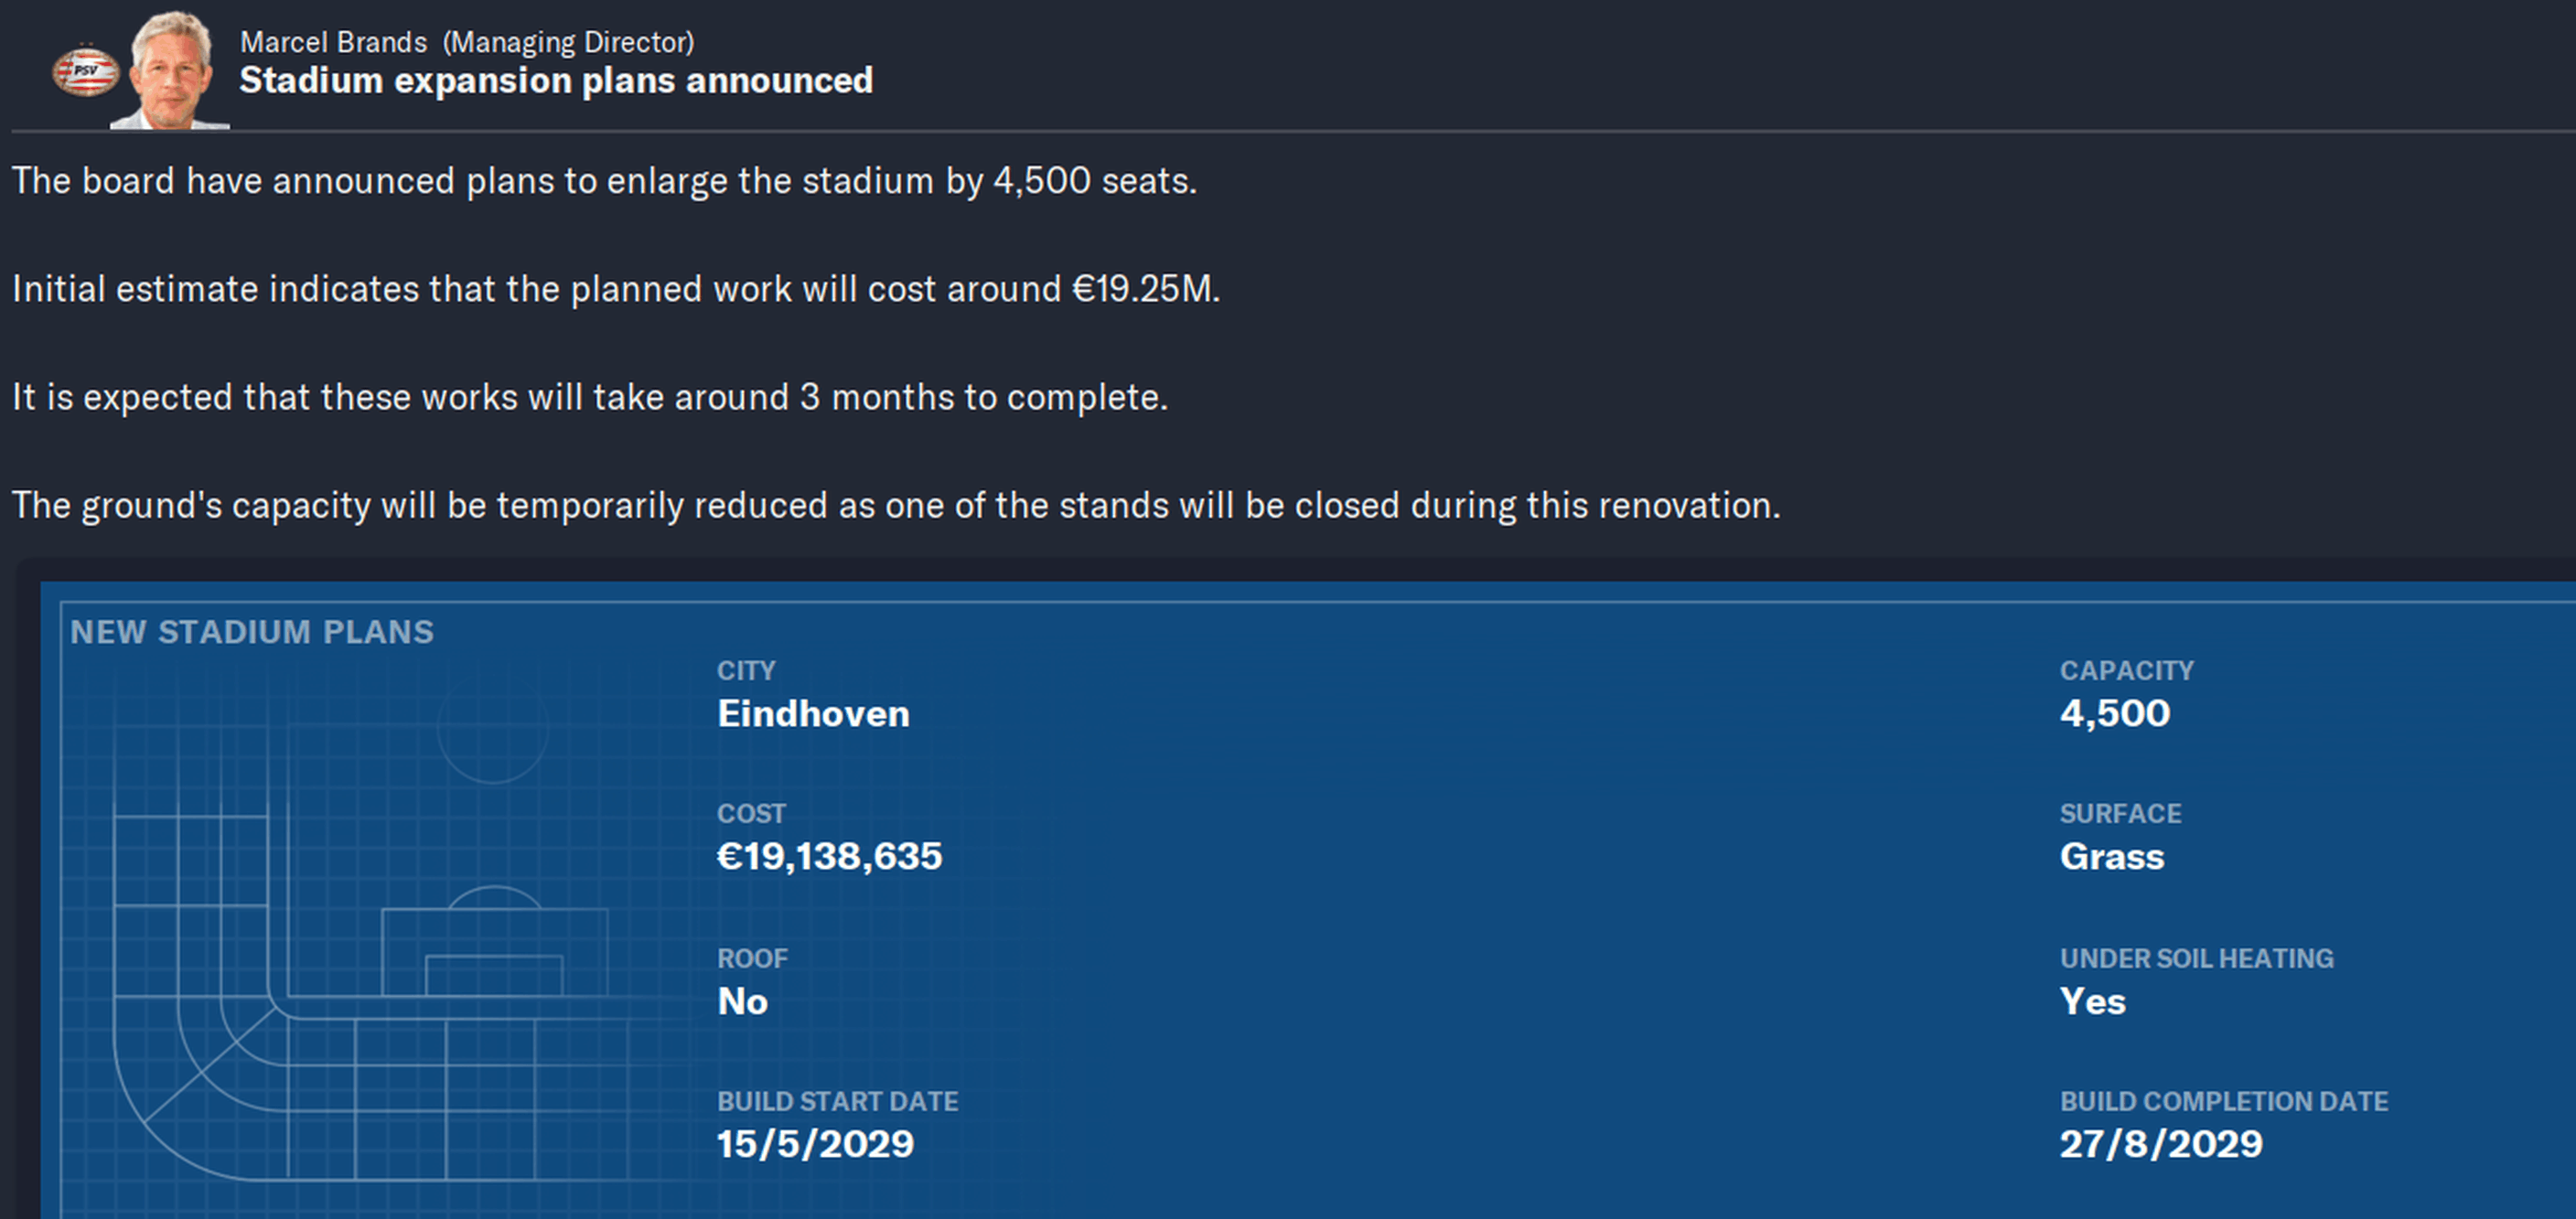Open Marcel Brands' portrait photo
The height and width of the screenshot is (1219, 2576).
pyautogui.click(x=170, y=69)
